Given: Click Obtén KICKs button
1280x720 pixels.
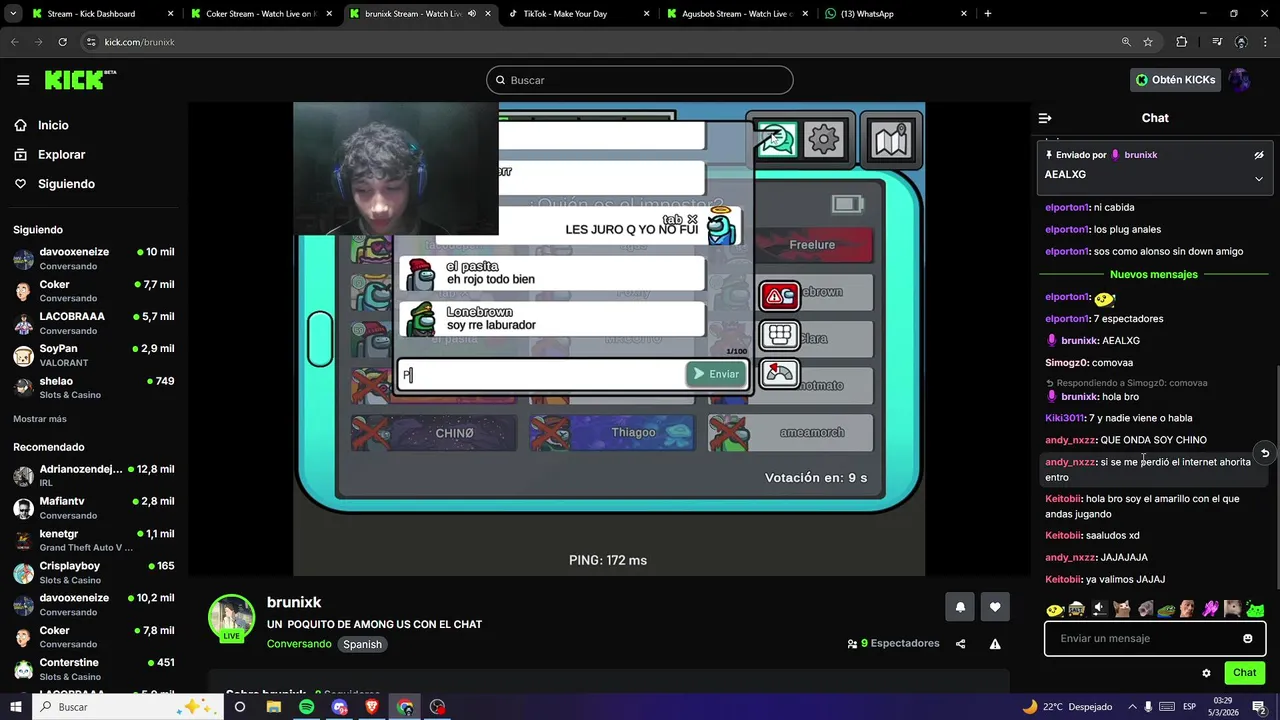Looking at the screenshot, I should [x=1176, y=80].
